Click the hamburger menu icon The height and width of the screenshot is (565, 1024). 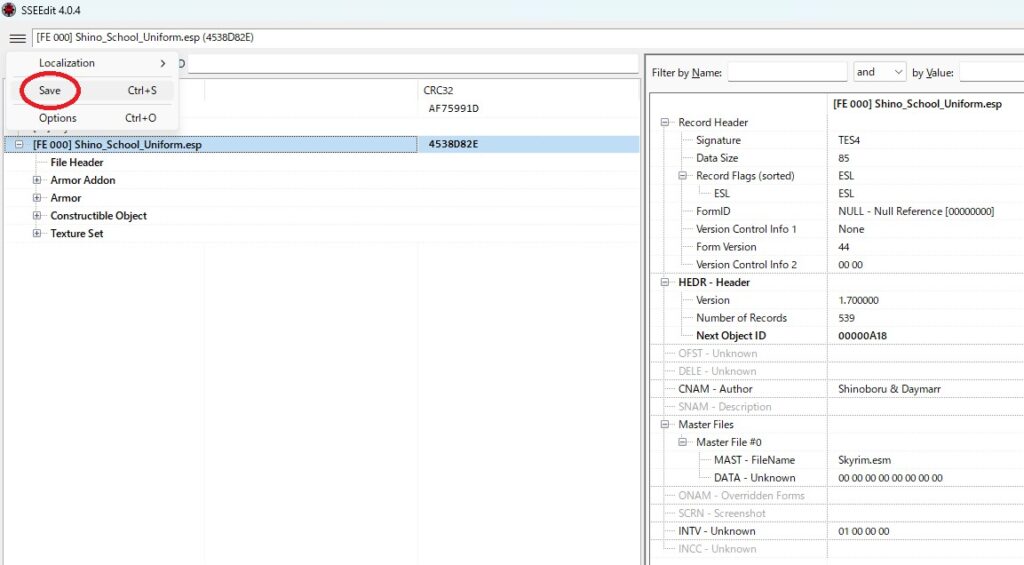tap(17, 38)
